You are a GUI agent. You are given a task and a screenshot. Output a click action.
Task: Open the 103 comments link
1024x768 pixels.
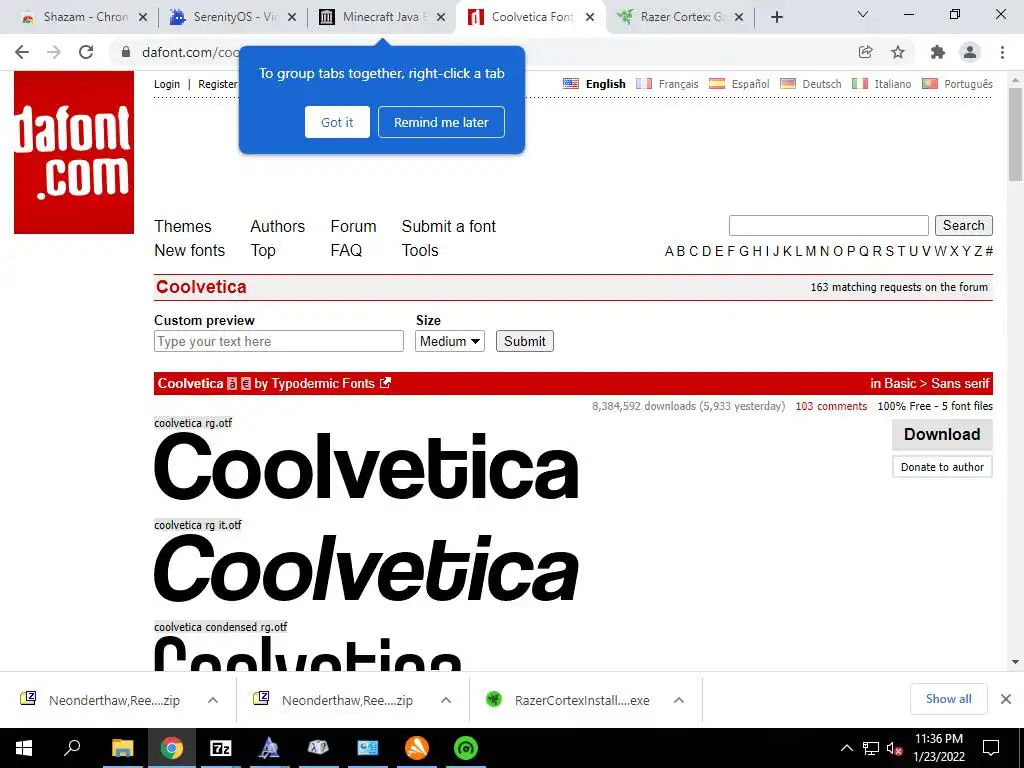pos(831,406)
